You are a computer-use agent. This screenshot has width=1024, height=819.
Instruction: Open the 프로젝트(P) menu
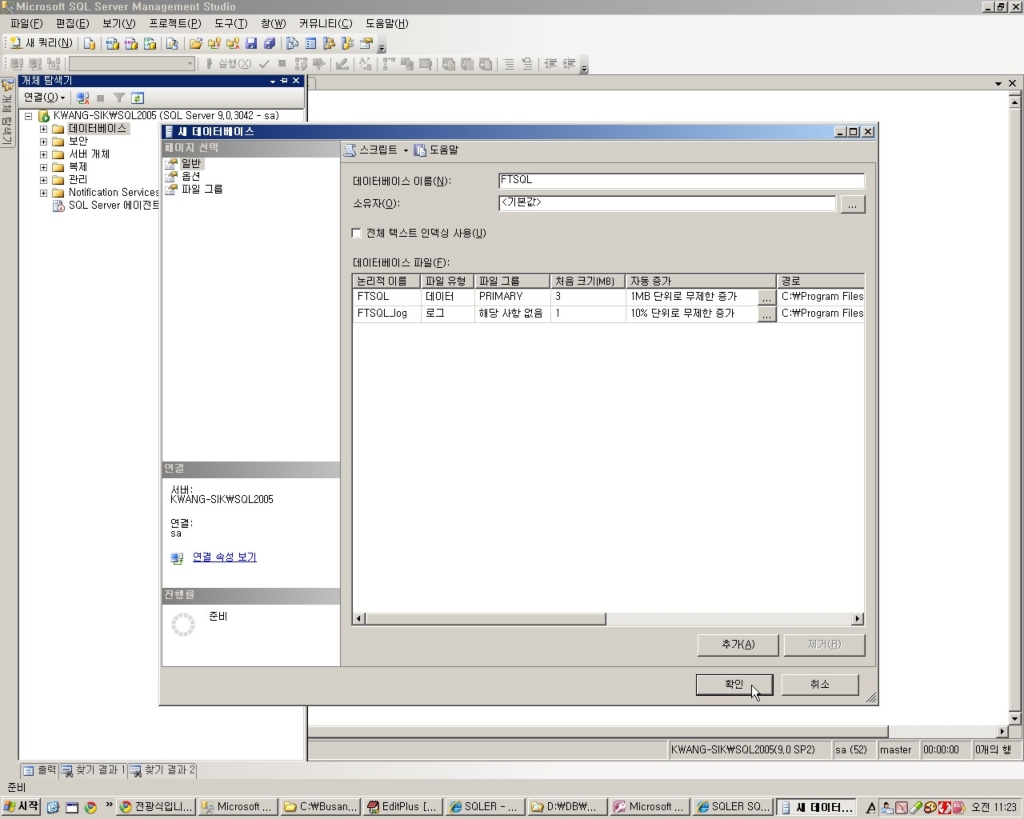point(174,24)
